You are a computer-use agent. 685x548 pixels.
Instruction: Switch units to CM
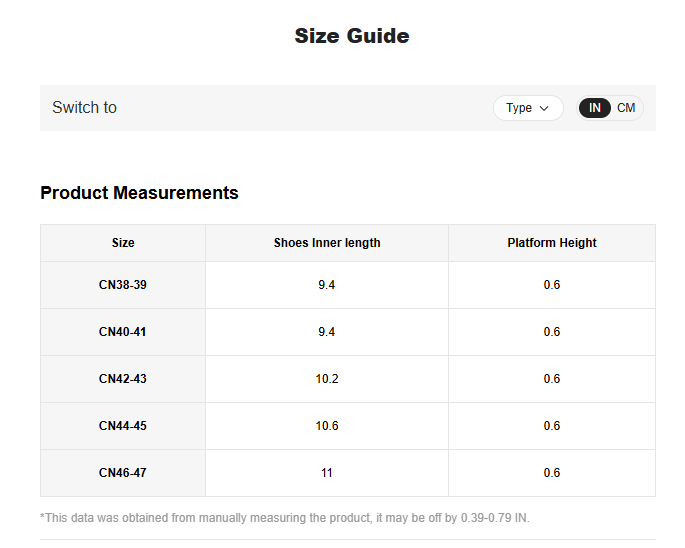click(x=626, y=108)
